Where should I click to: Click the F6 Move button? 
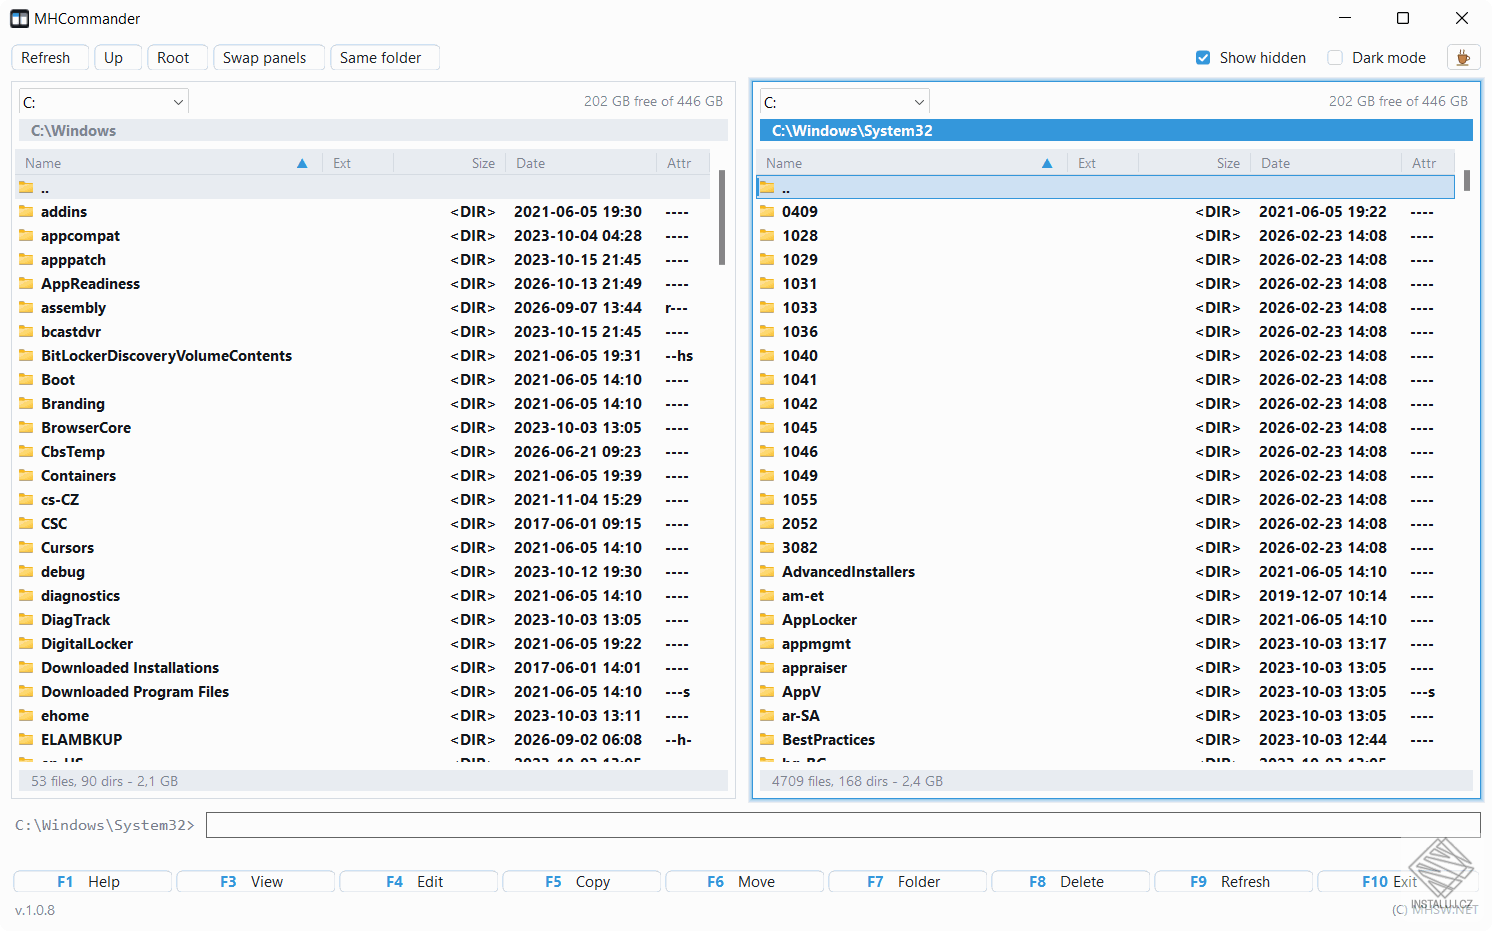(744, 882)
